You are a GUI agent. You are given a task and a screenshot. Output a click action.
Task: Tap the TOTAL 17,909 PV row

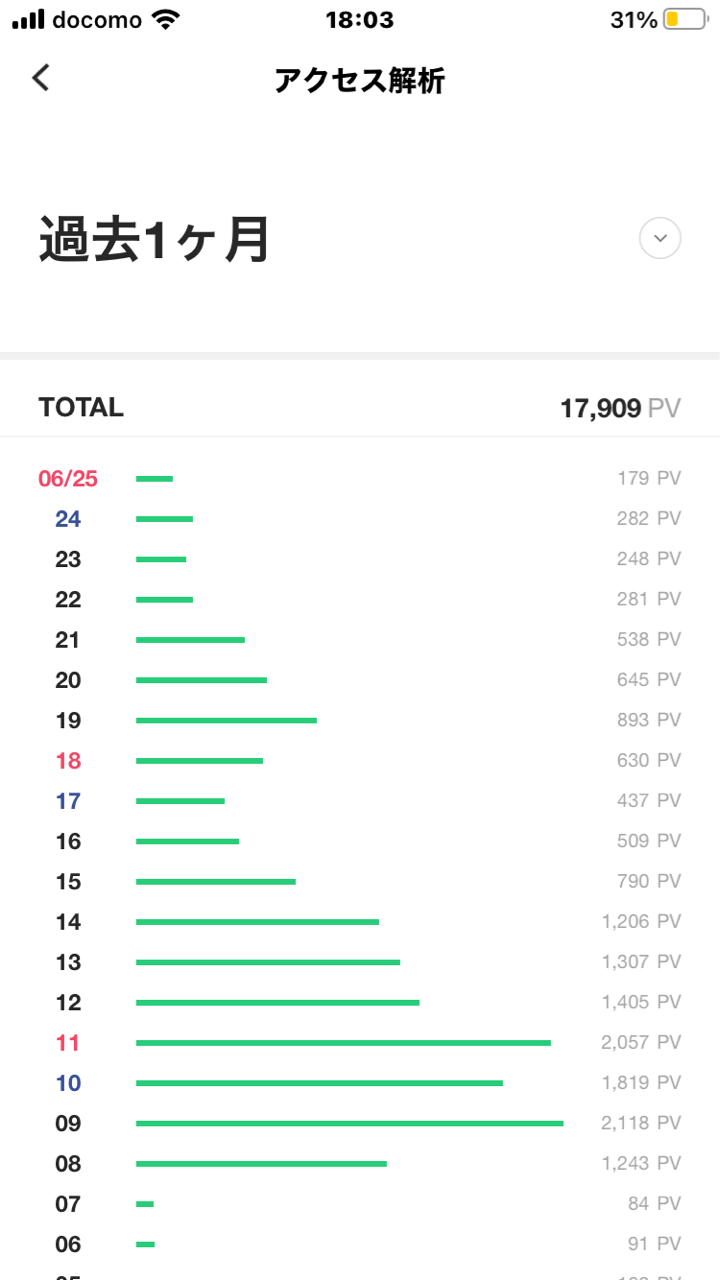click(x=360, y=408)
